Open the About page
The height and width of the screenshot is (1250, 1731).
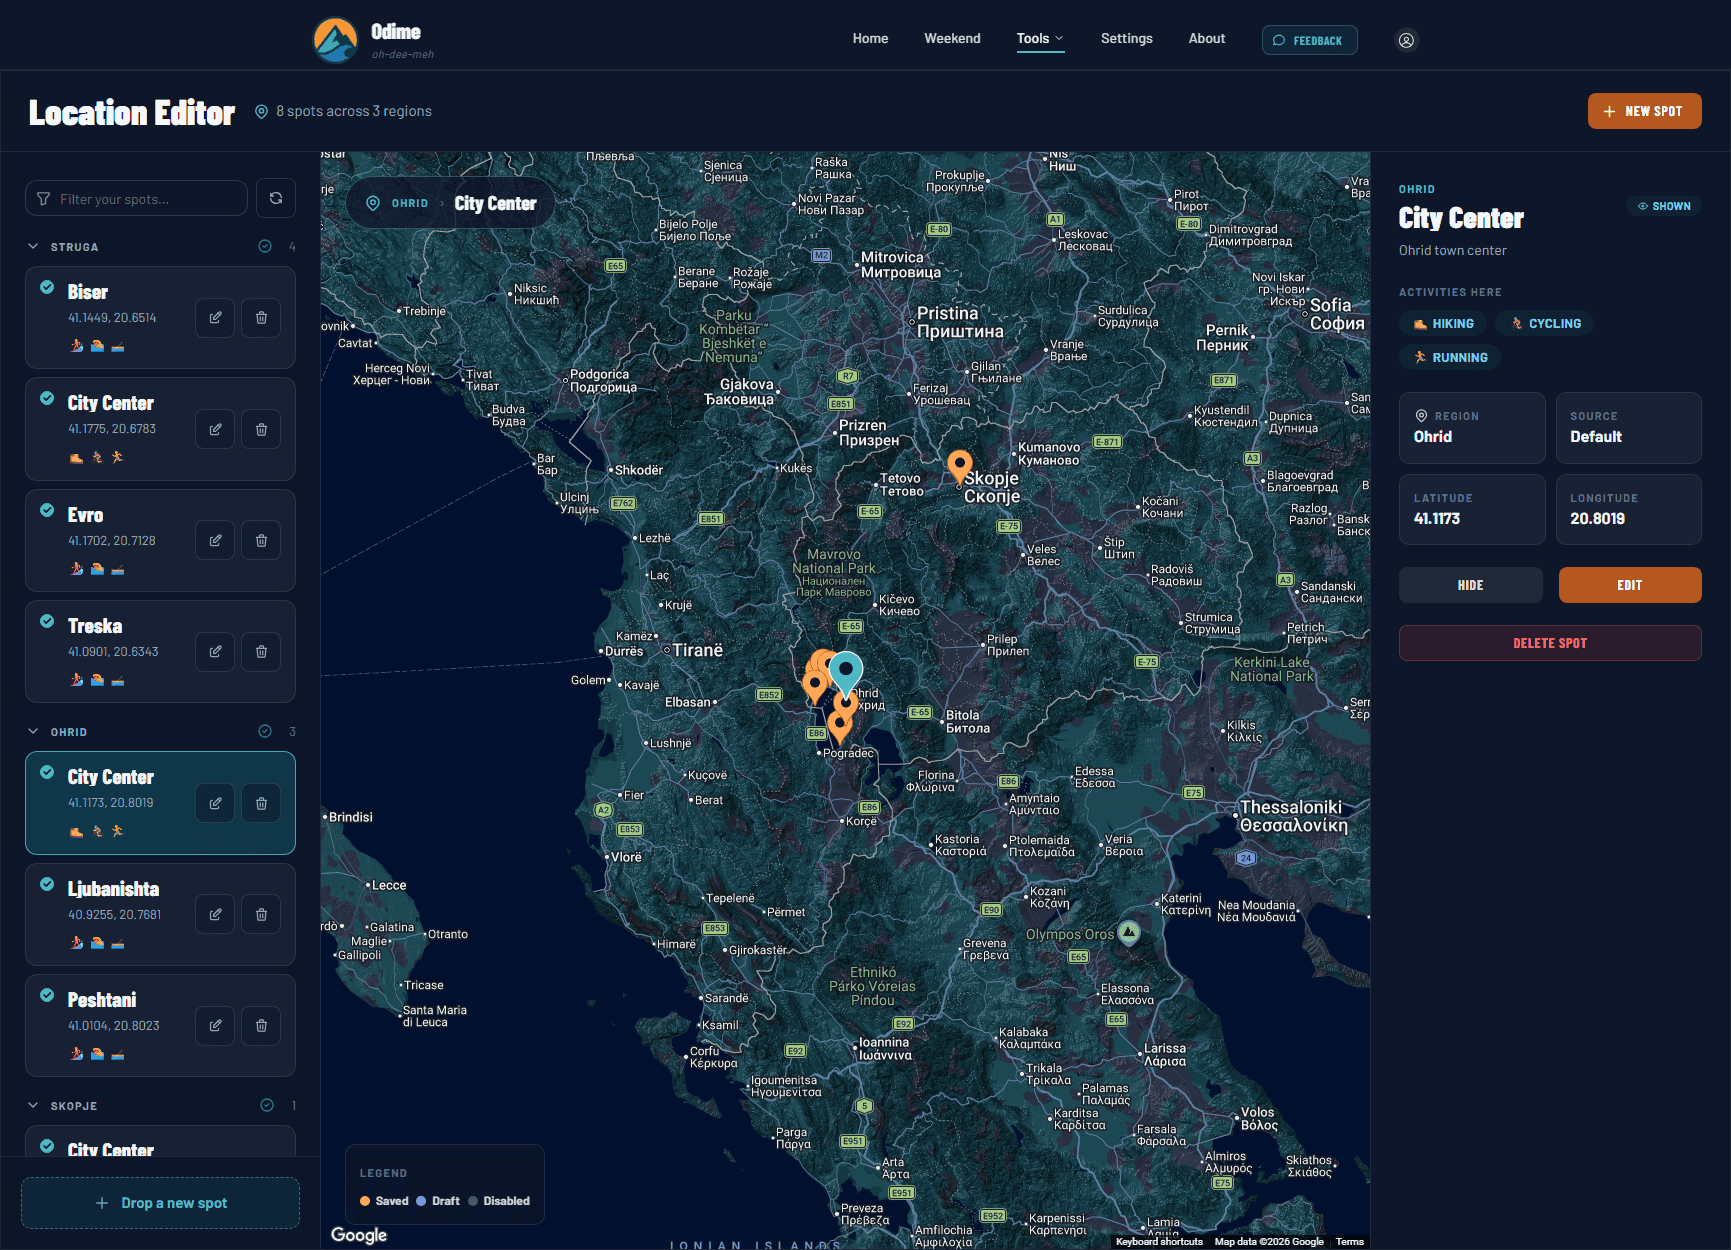point(1206,39)
